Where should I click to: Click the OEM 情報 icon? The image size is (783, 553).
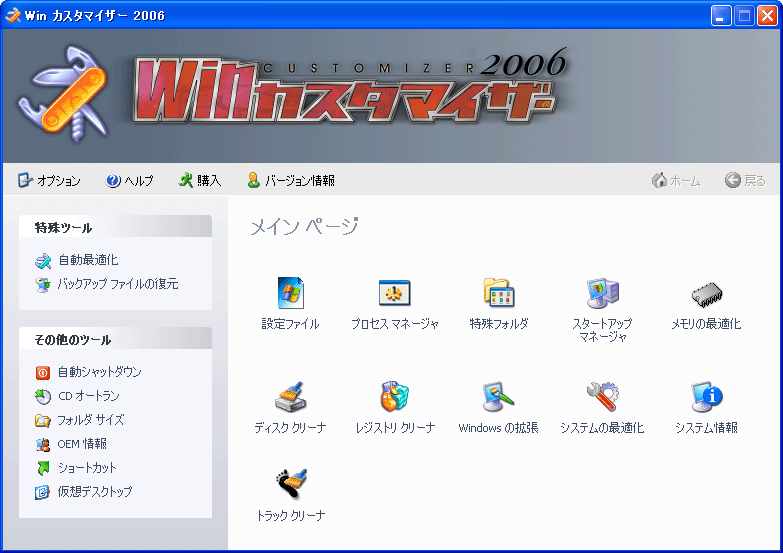43,445
